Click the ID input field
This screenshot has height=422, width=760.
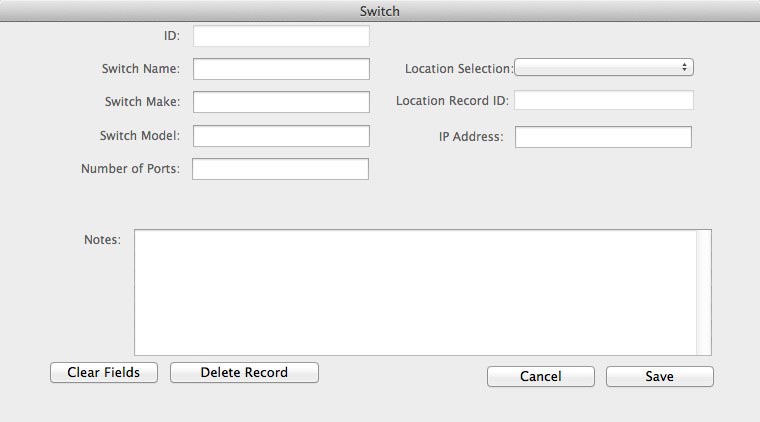point(281,37)
